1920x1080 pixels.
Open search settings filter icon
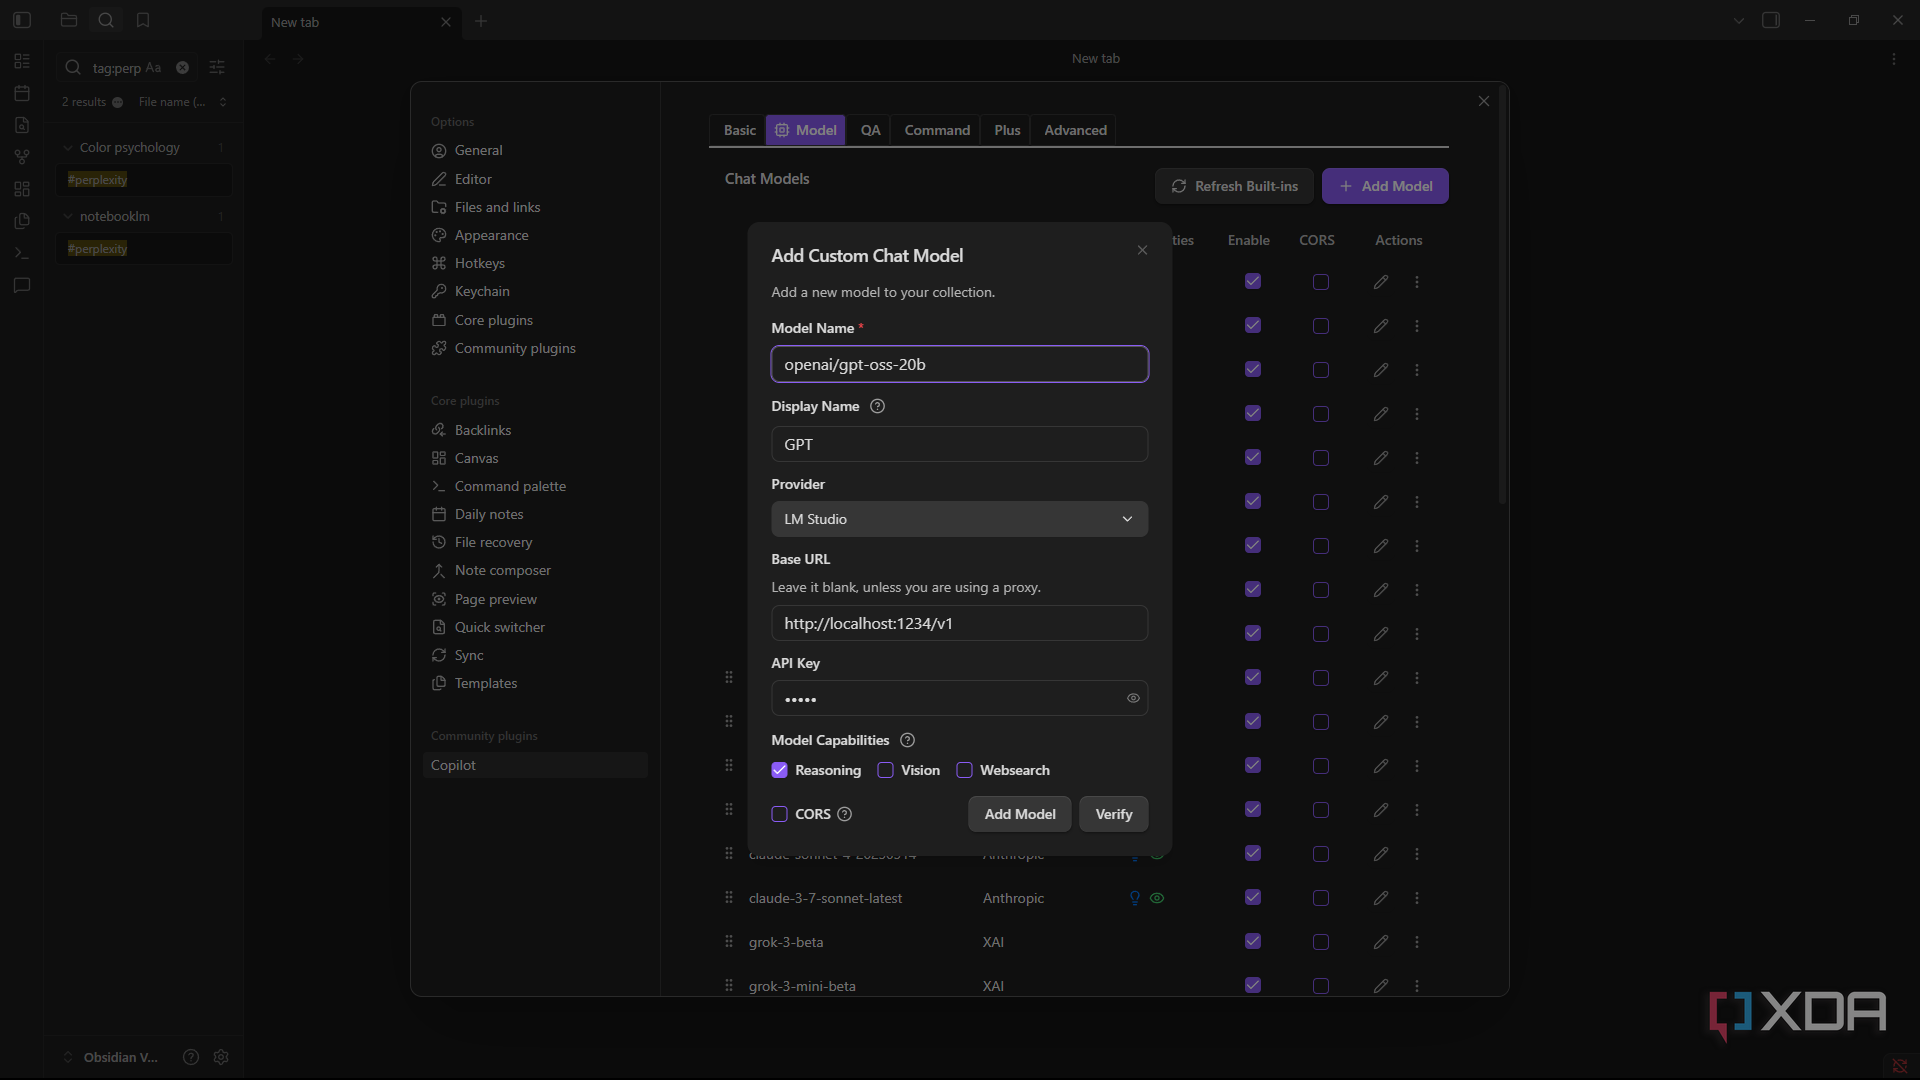pyautogui.click(x=217, y=68)
